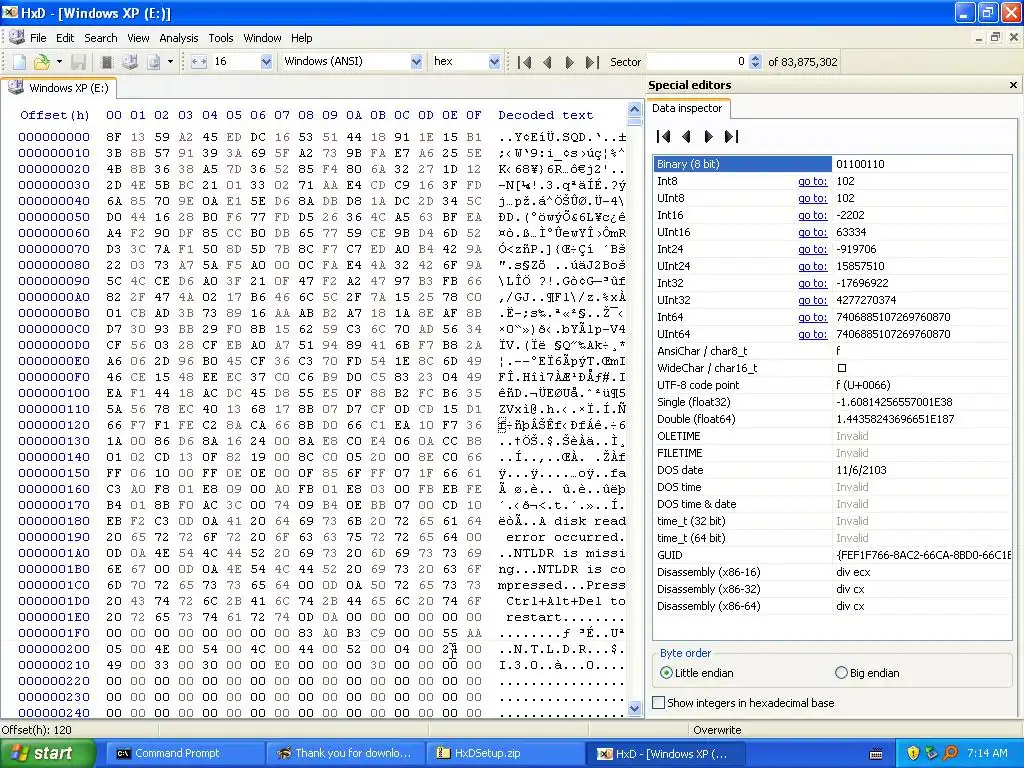Open the Windows (ANSI) charset dropdown
Screen dimensions: 1024x768
tap(416, 62)
